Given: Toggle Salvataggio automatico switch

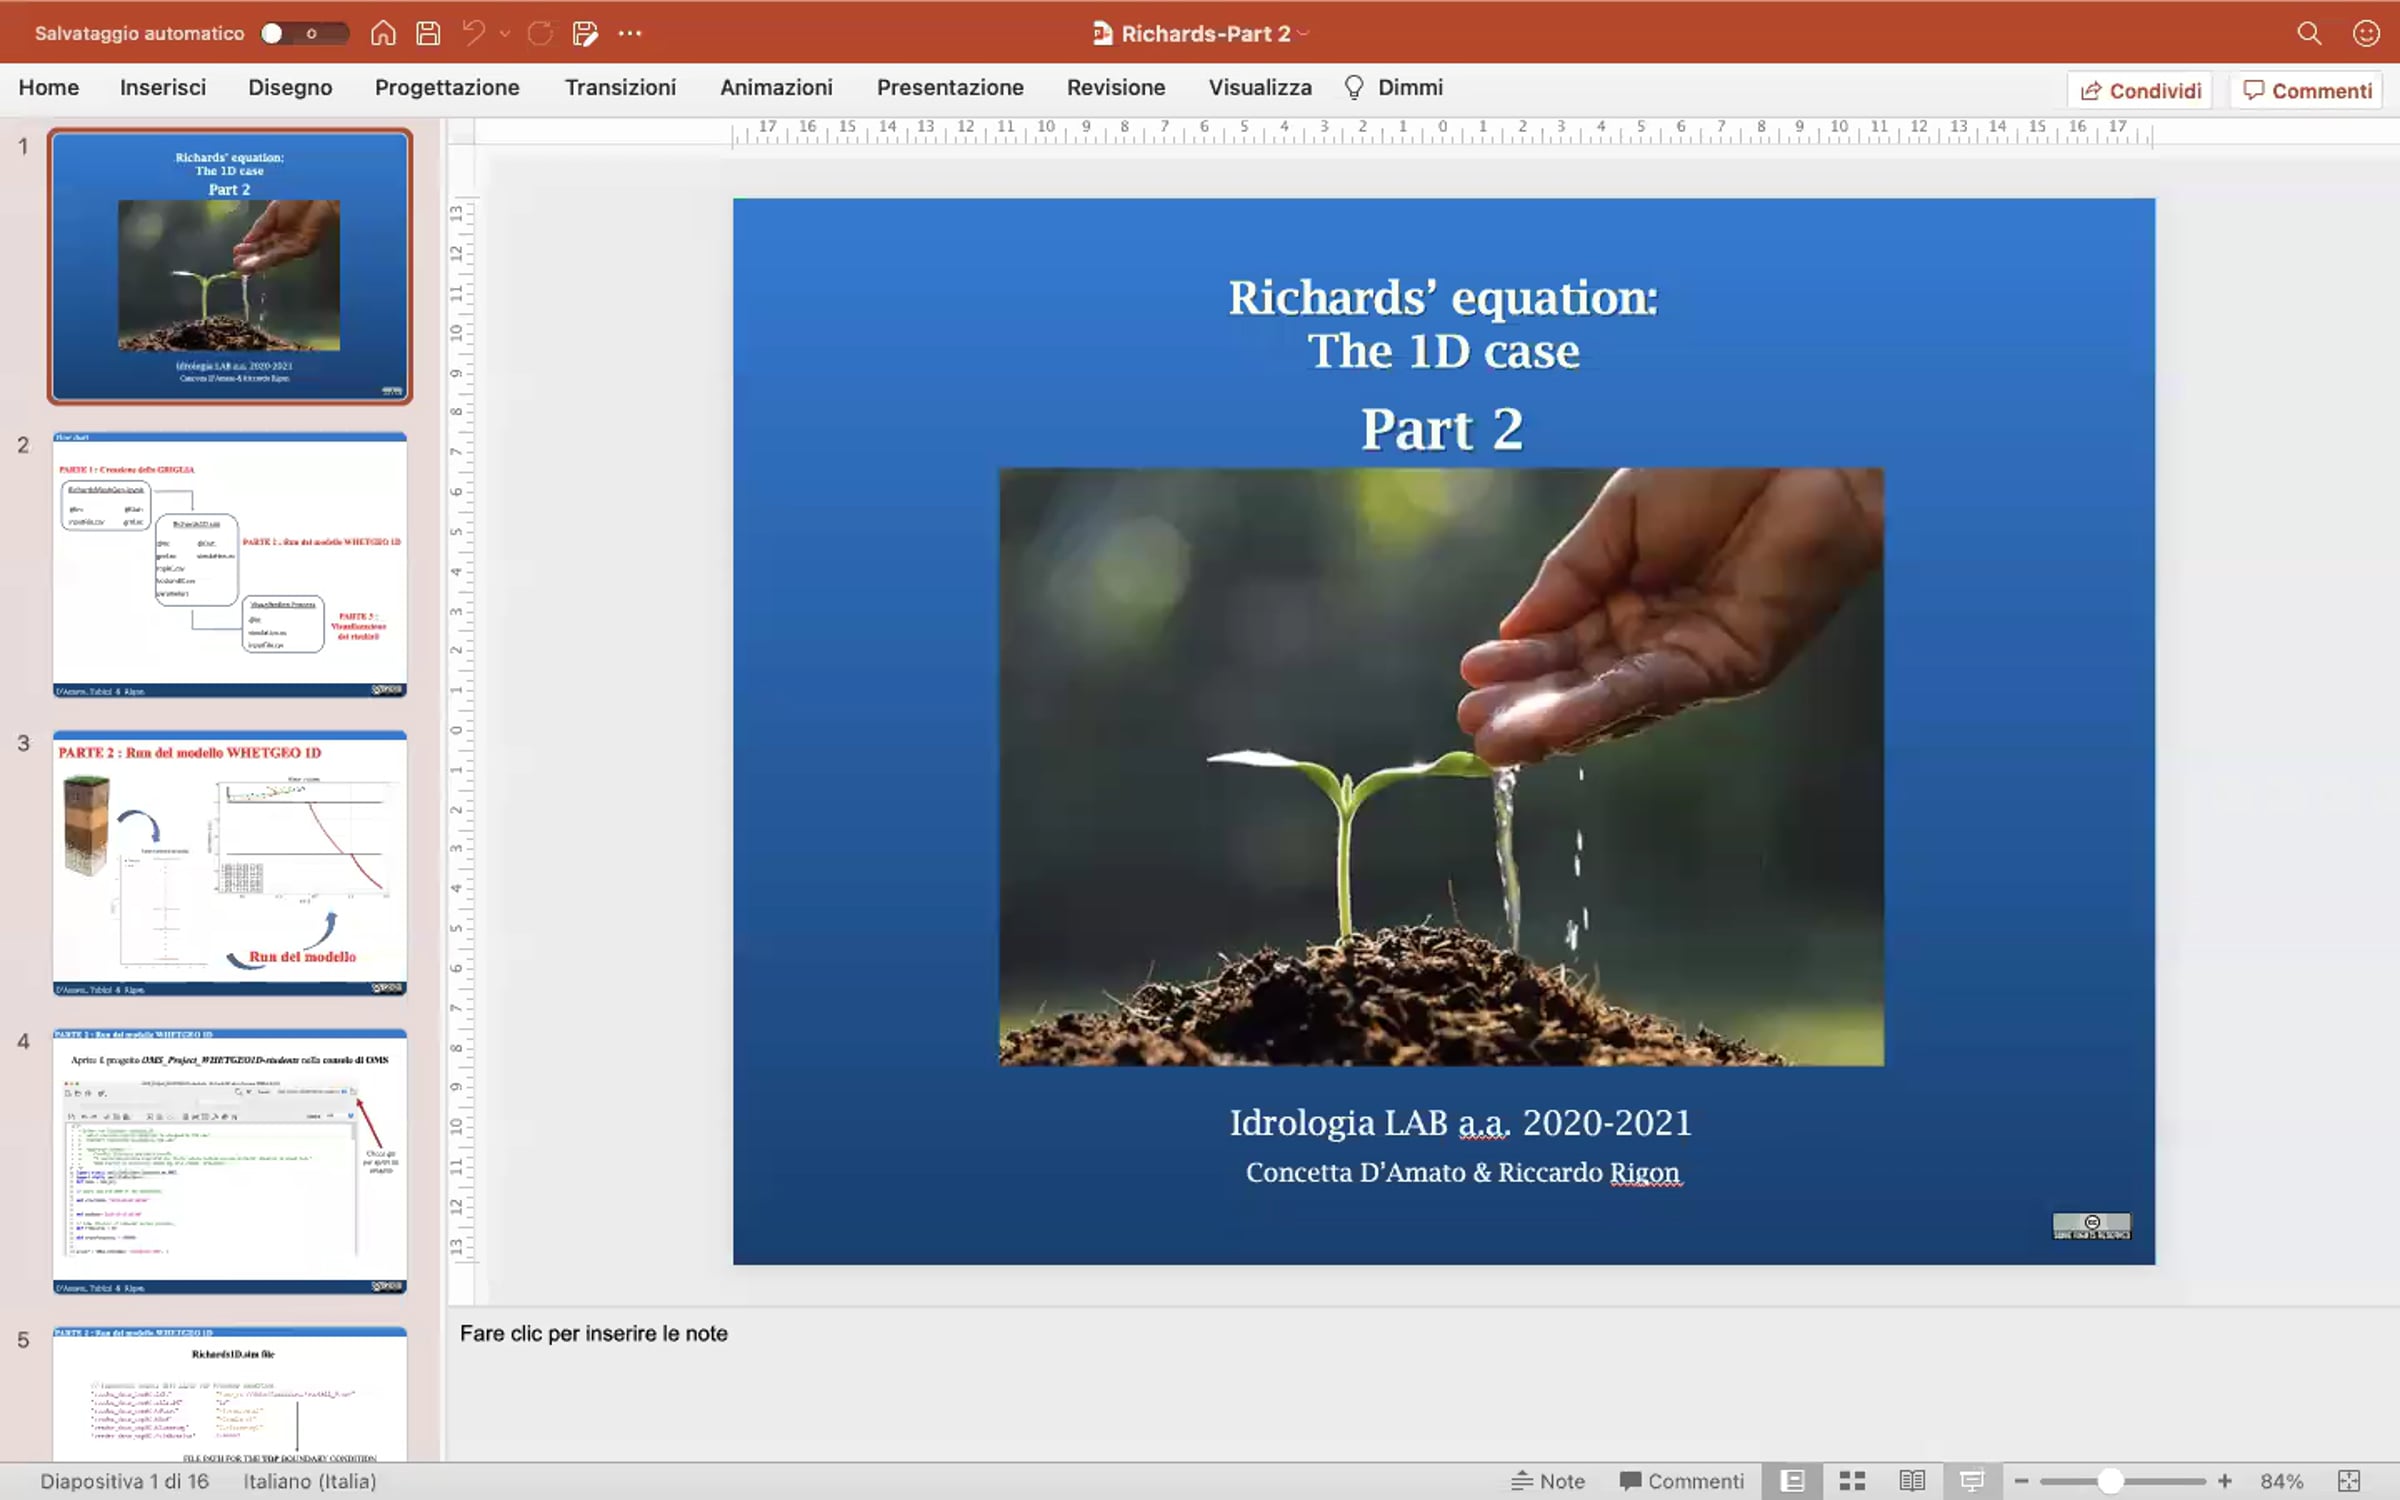Looking at the screenshot, I should (304, 33).
